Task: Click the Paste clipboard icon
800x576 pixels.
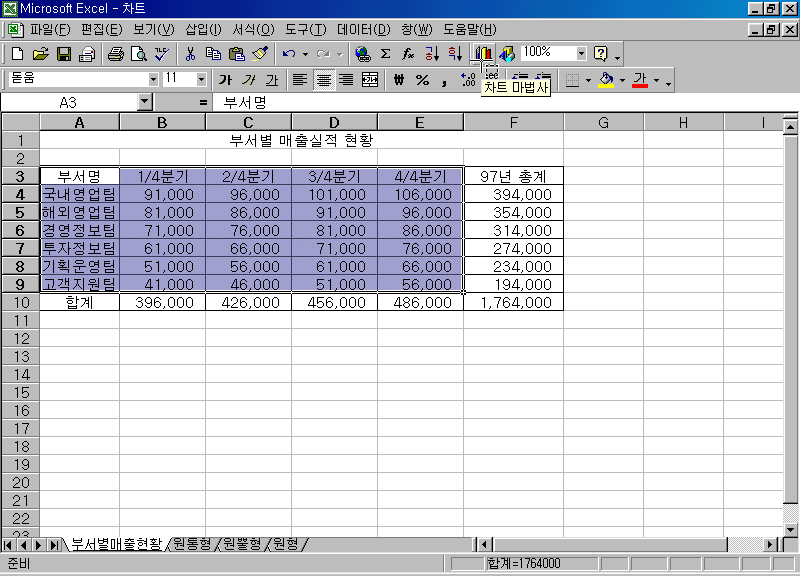Action: [x=237, y=54]
